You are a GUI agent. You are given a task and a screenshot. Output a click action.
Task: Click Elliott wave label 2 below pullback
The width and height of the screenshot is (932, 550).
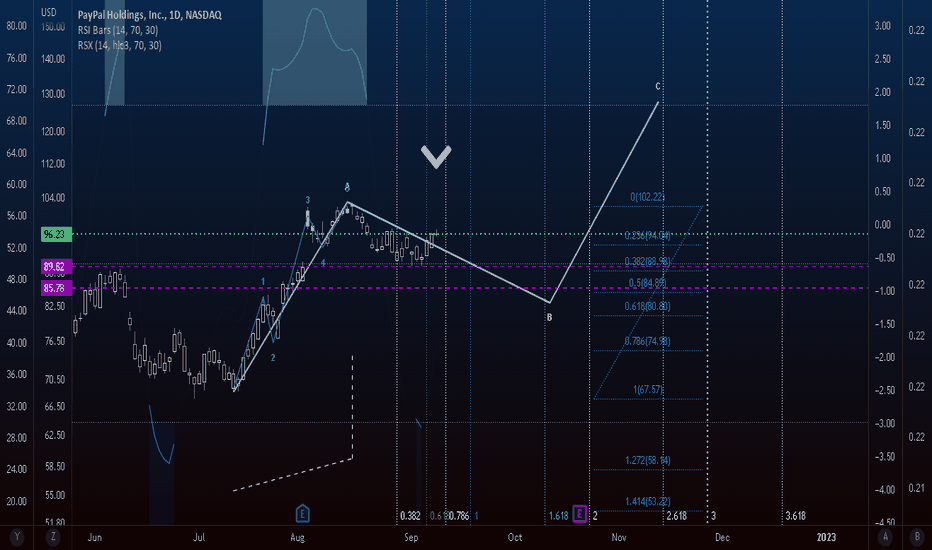click(273, 357)
